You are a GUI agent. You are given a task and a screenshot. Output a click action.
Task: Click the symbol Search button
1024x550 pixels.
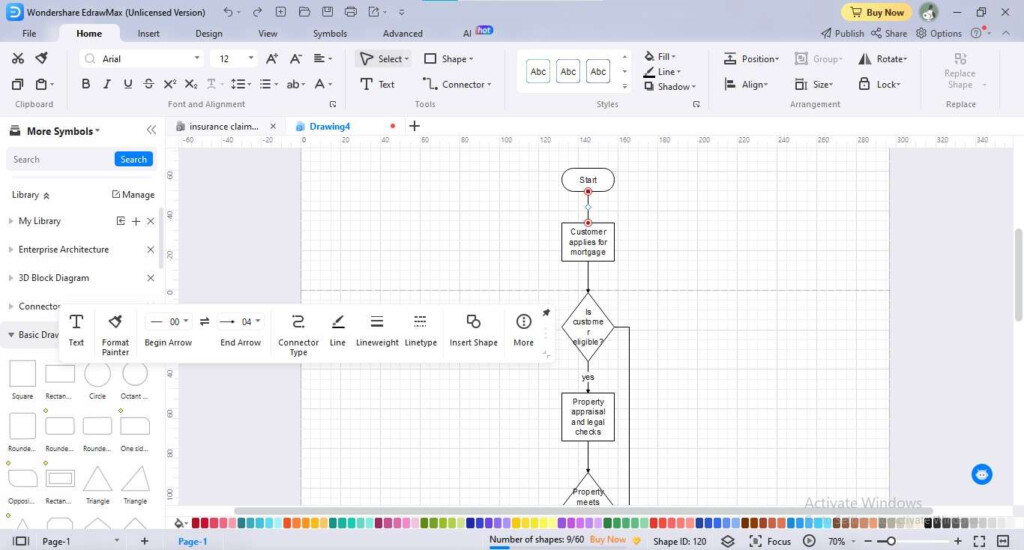[133, 159]
